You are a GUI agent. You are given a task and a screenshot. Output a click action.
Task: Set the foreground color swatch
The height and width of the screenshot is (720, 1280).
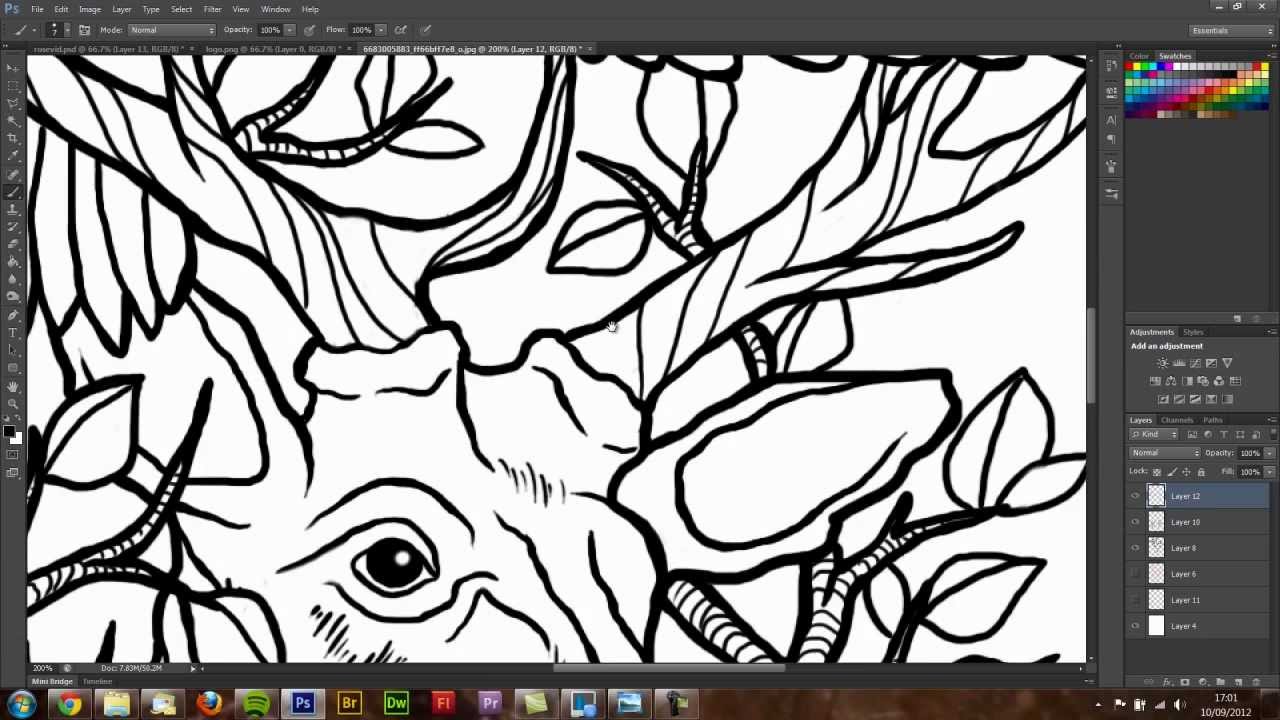[11, 431]
